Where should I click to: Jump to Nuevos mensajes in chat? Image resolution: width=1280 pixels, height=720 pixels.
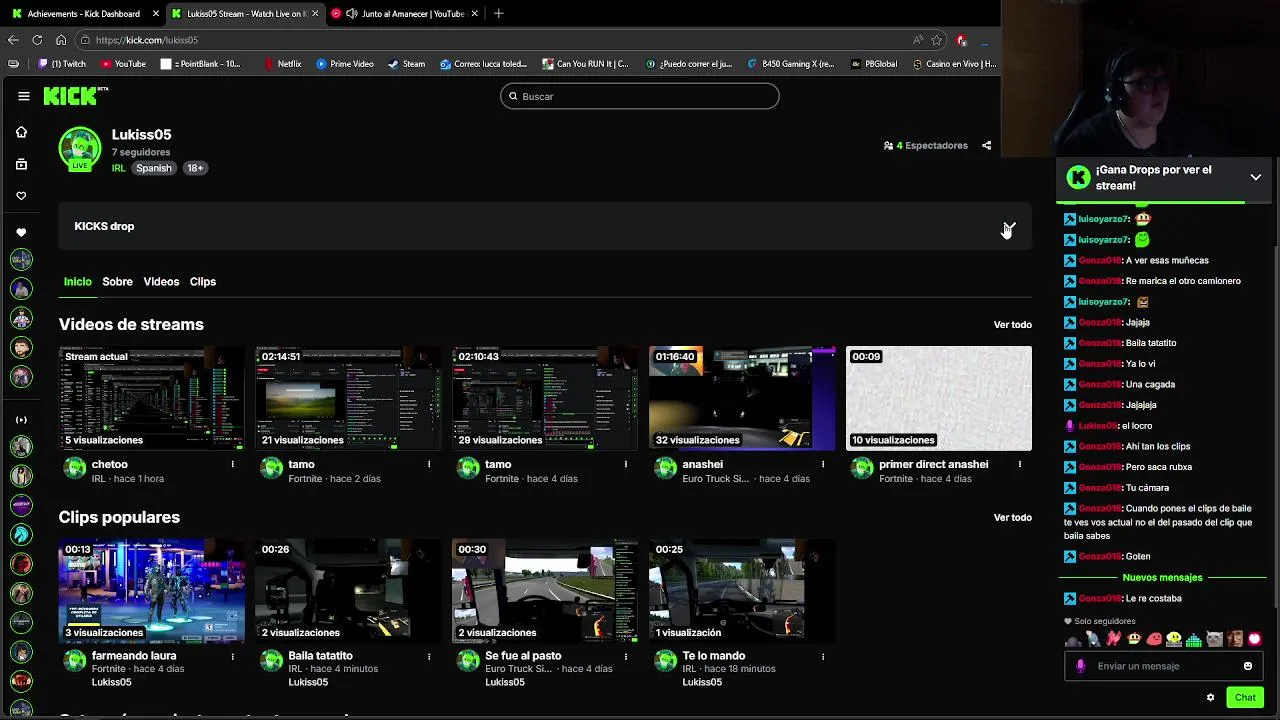[1162, 578]
